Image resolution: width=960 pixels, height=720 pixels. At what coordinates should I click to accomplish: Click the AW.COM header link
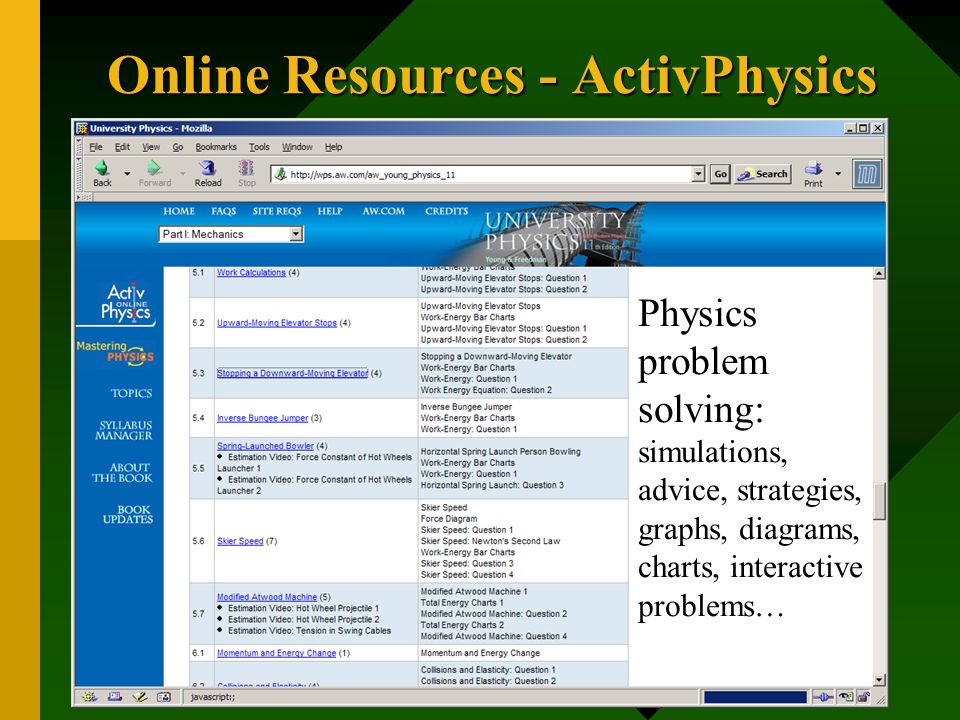[383, 211]
